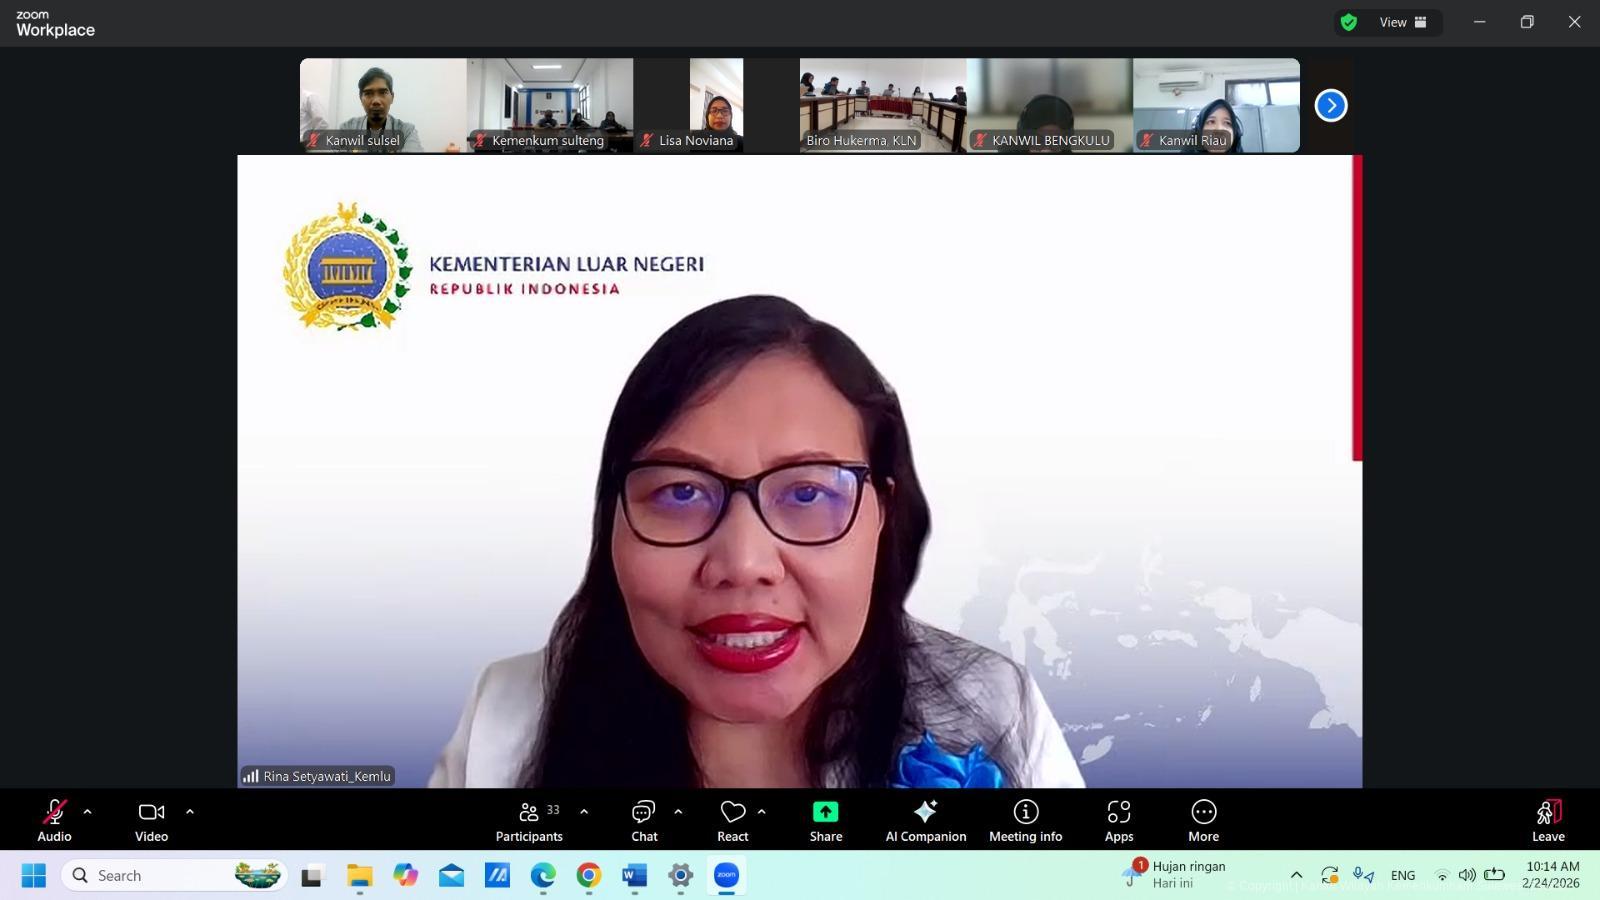The height and width of the screenshot is (900, 1600).
Task: Click the green encryption shield icon
Action: [1349, 22]
